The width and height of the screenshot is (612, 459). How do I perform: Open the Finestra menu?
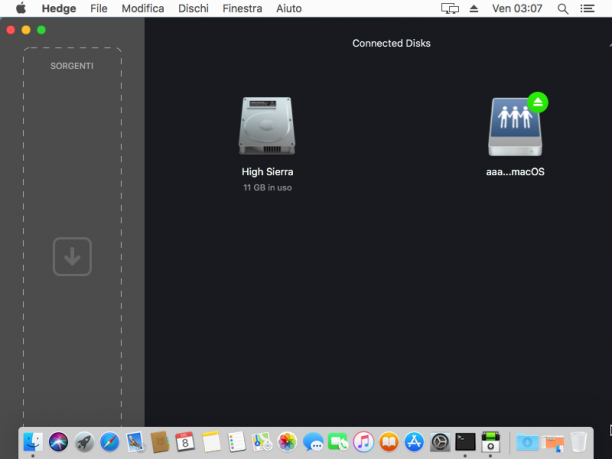pos(242,8)
